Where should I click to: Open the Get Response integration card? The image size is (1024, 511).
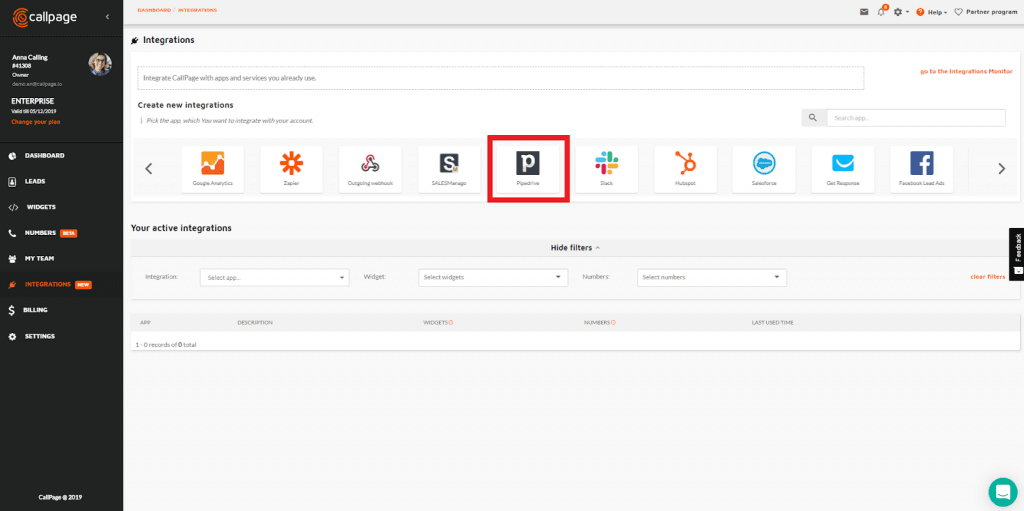(842, 169)
